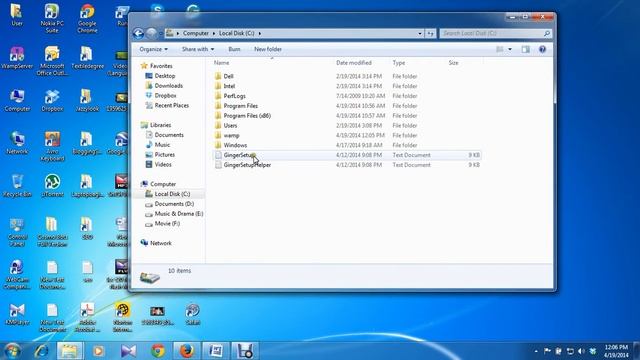Open Dropbox in the navigation pane
Screen dimensions: 640x360
pyautogui.click(x=166, y=96)
